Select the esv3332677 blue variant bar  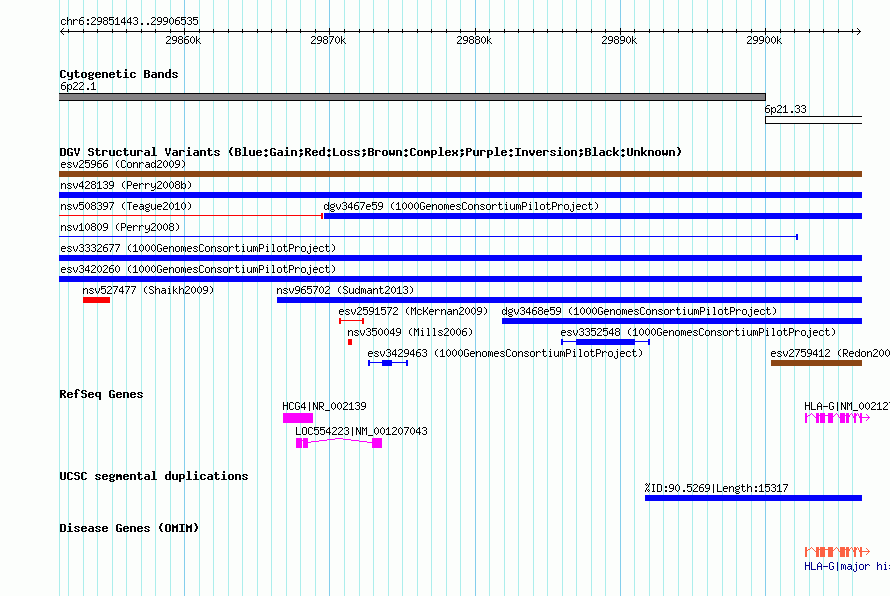[460, 258]
